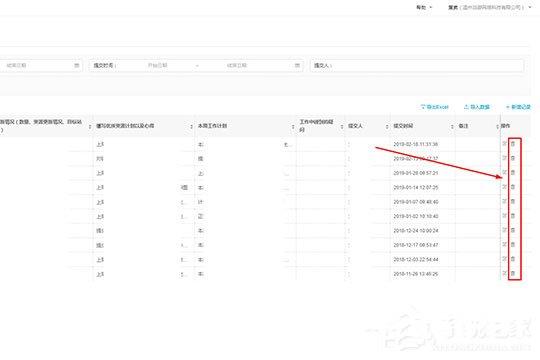Open the user account dropdown at top right
The height and width of the screenshot is (360, 540).
[x=489, y=7]
